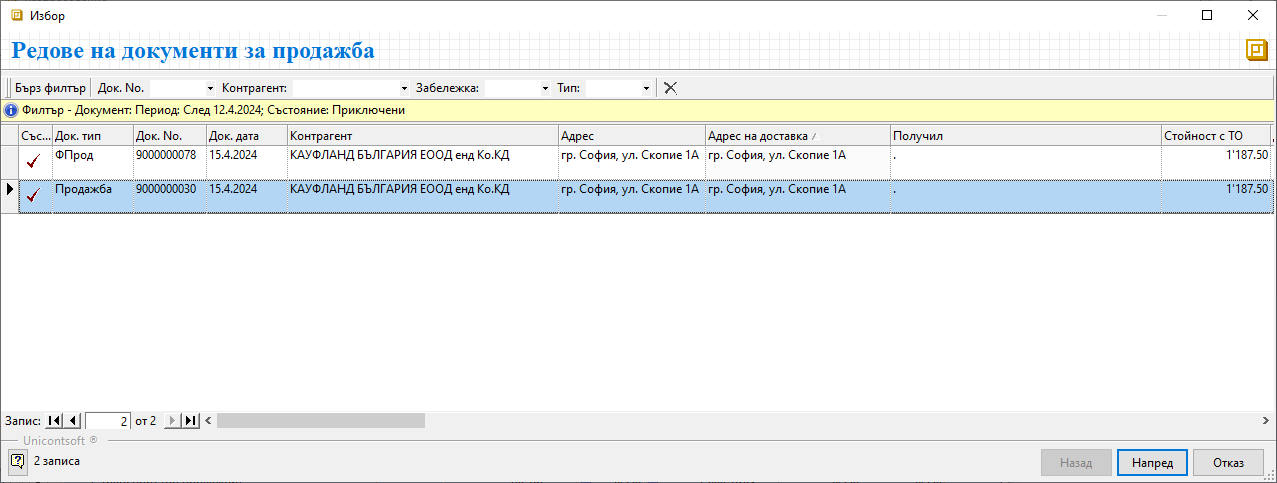Click the blue filter info icon
The height and width of the screenshot is (483, 1277).
click(x=11, y=110)
